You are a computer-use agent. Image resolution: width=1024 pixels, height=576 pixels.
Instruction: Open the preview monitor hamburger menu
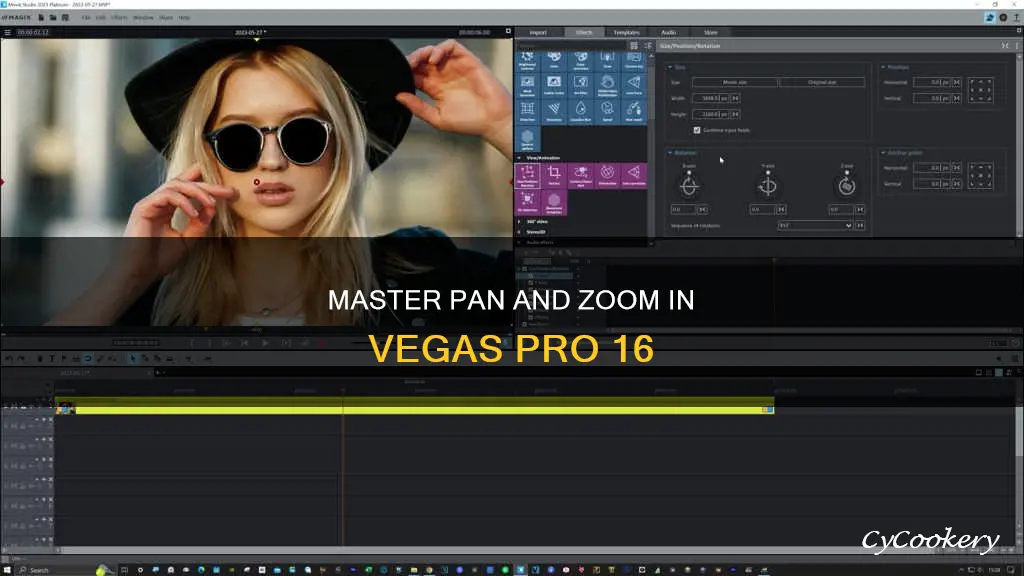pos(7,32)
